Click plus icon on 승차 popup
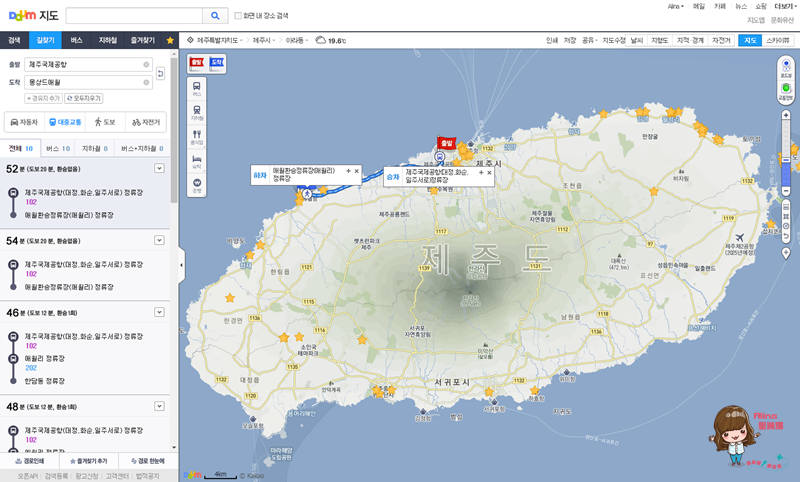Viewport: 800px width, 482px height. pyautogui.click(x=481, y=173)
